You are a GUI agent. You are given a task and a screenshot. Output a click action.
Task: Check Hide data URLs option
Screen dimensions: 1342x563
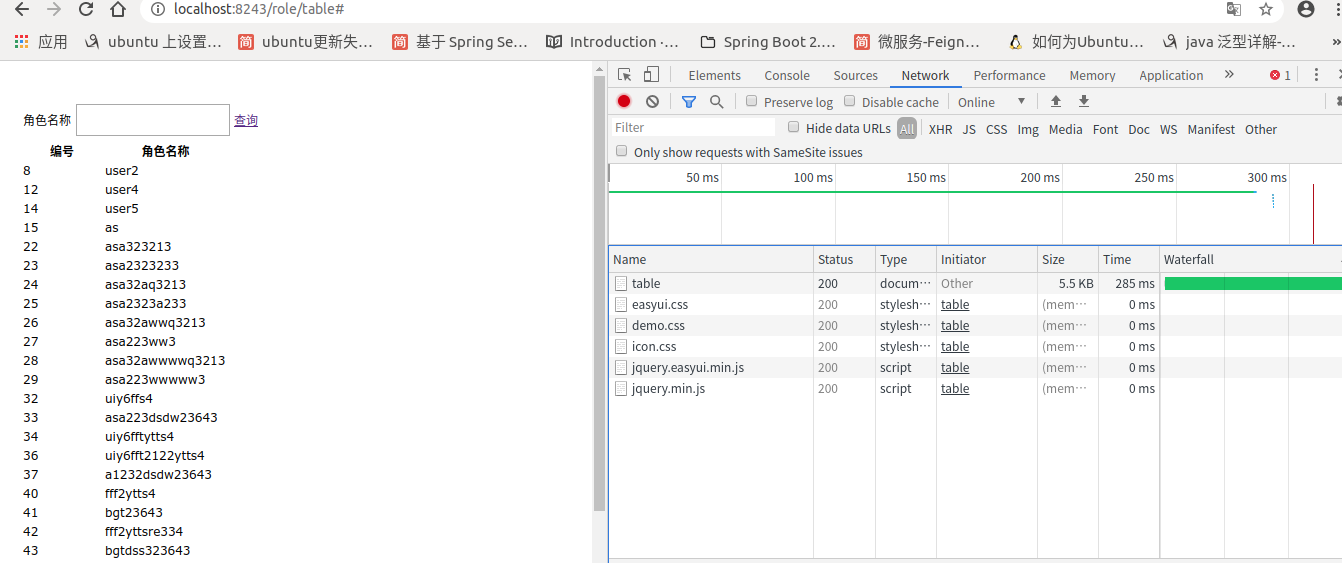tap(794, 127)
